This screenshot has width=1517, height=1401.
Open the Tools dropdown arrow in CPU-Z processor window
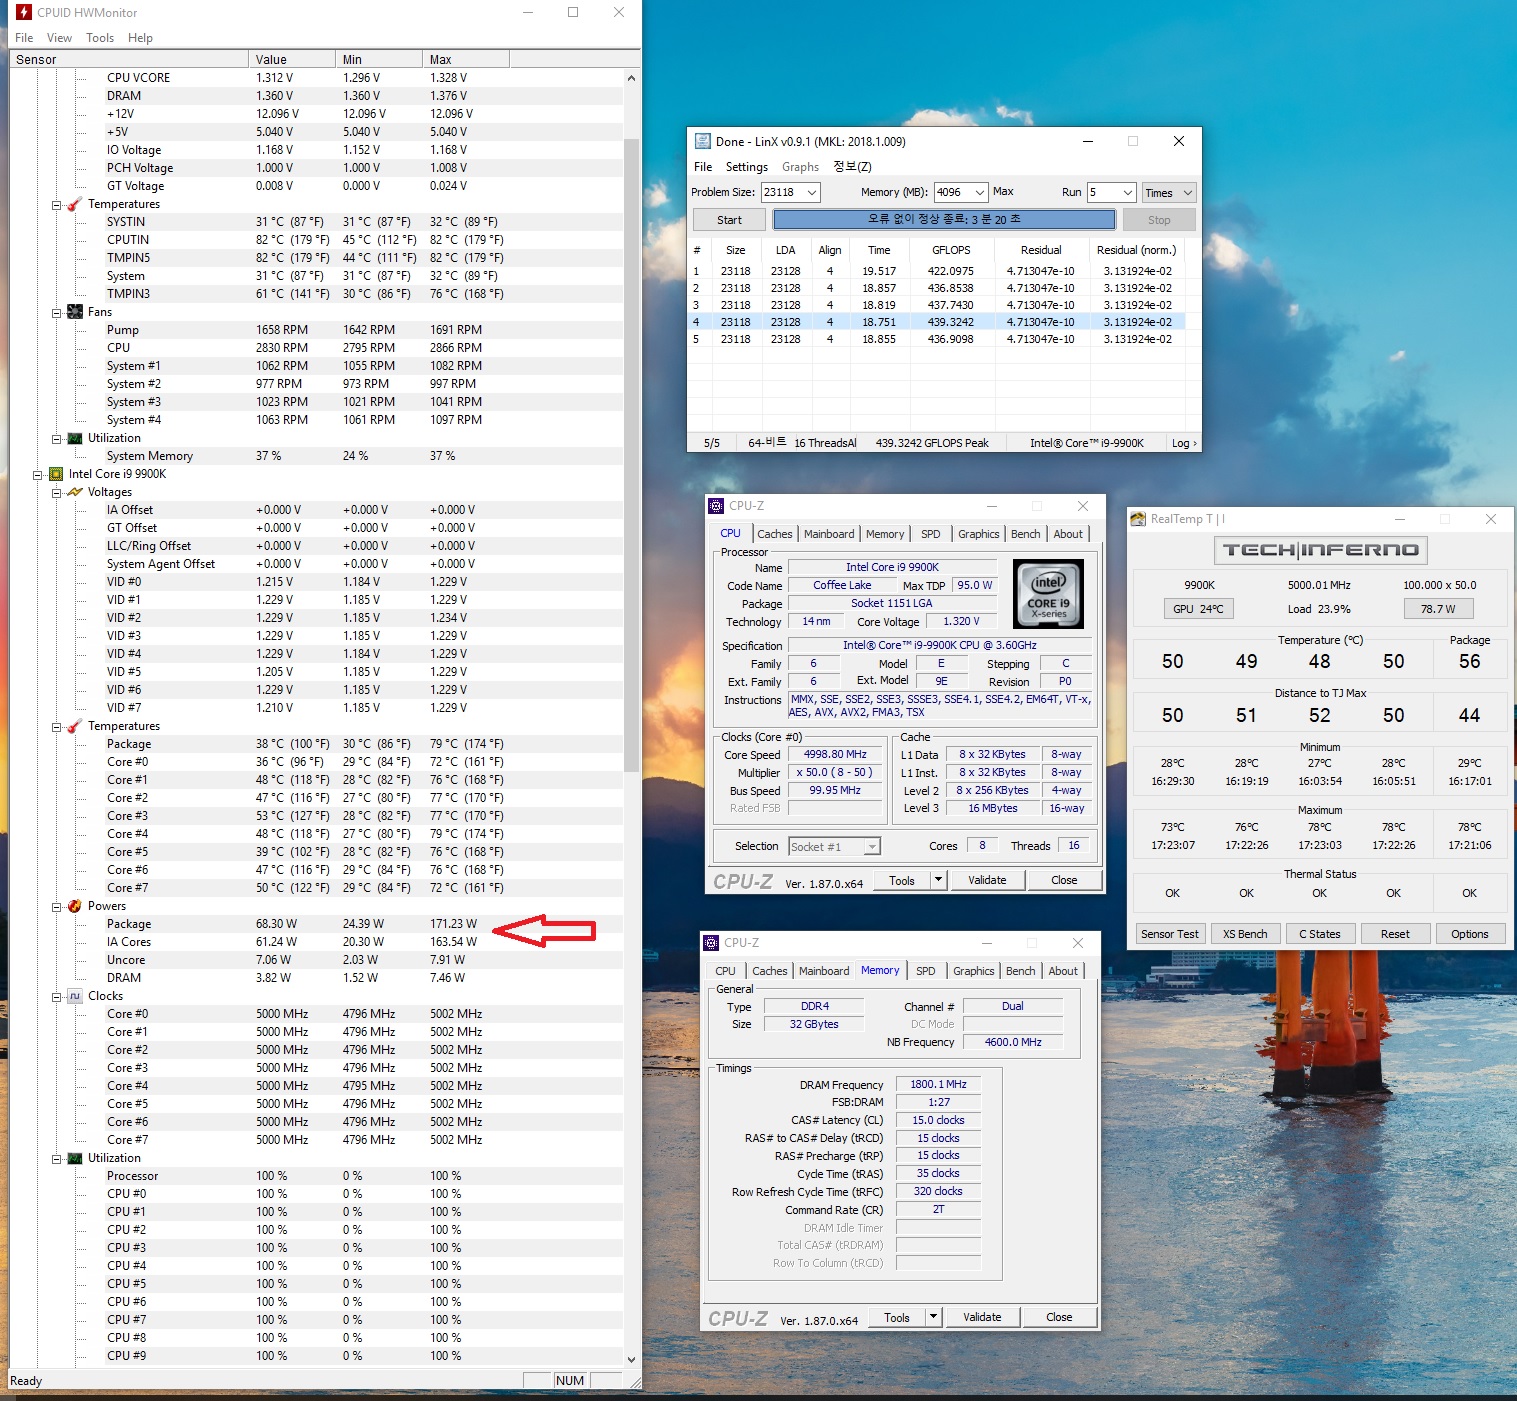click(937, 880)
